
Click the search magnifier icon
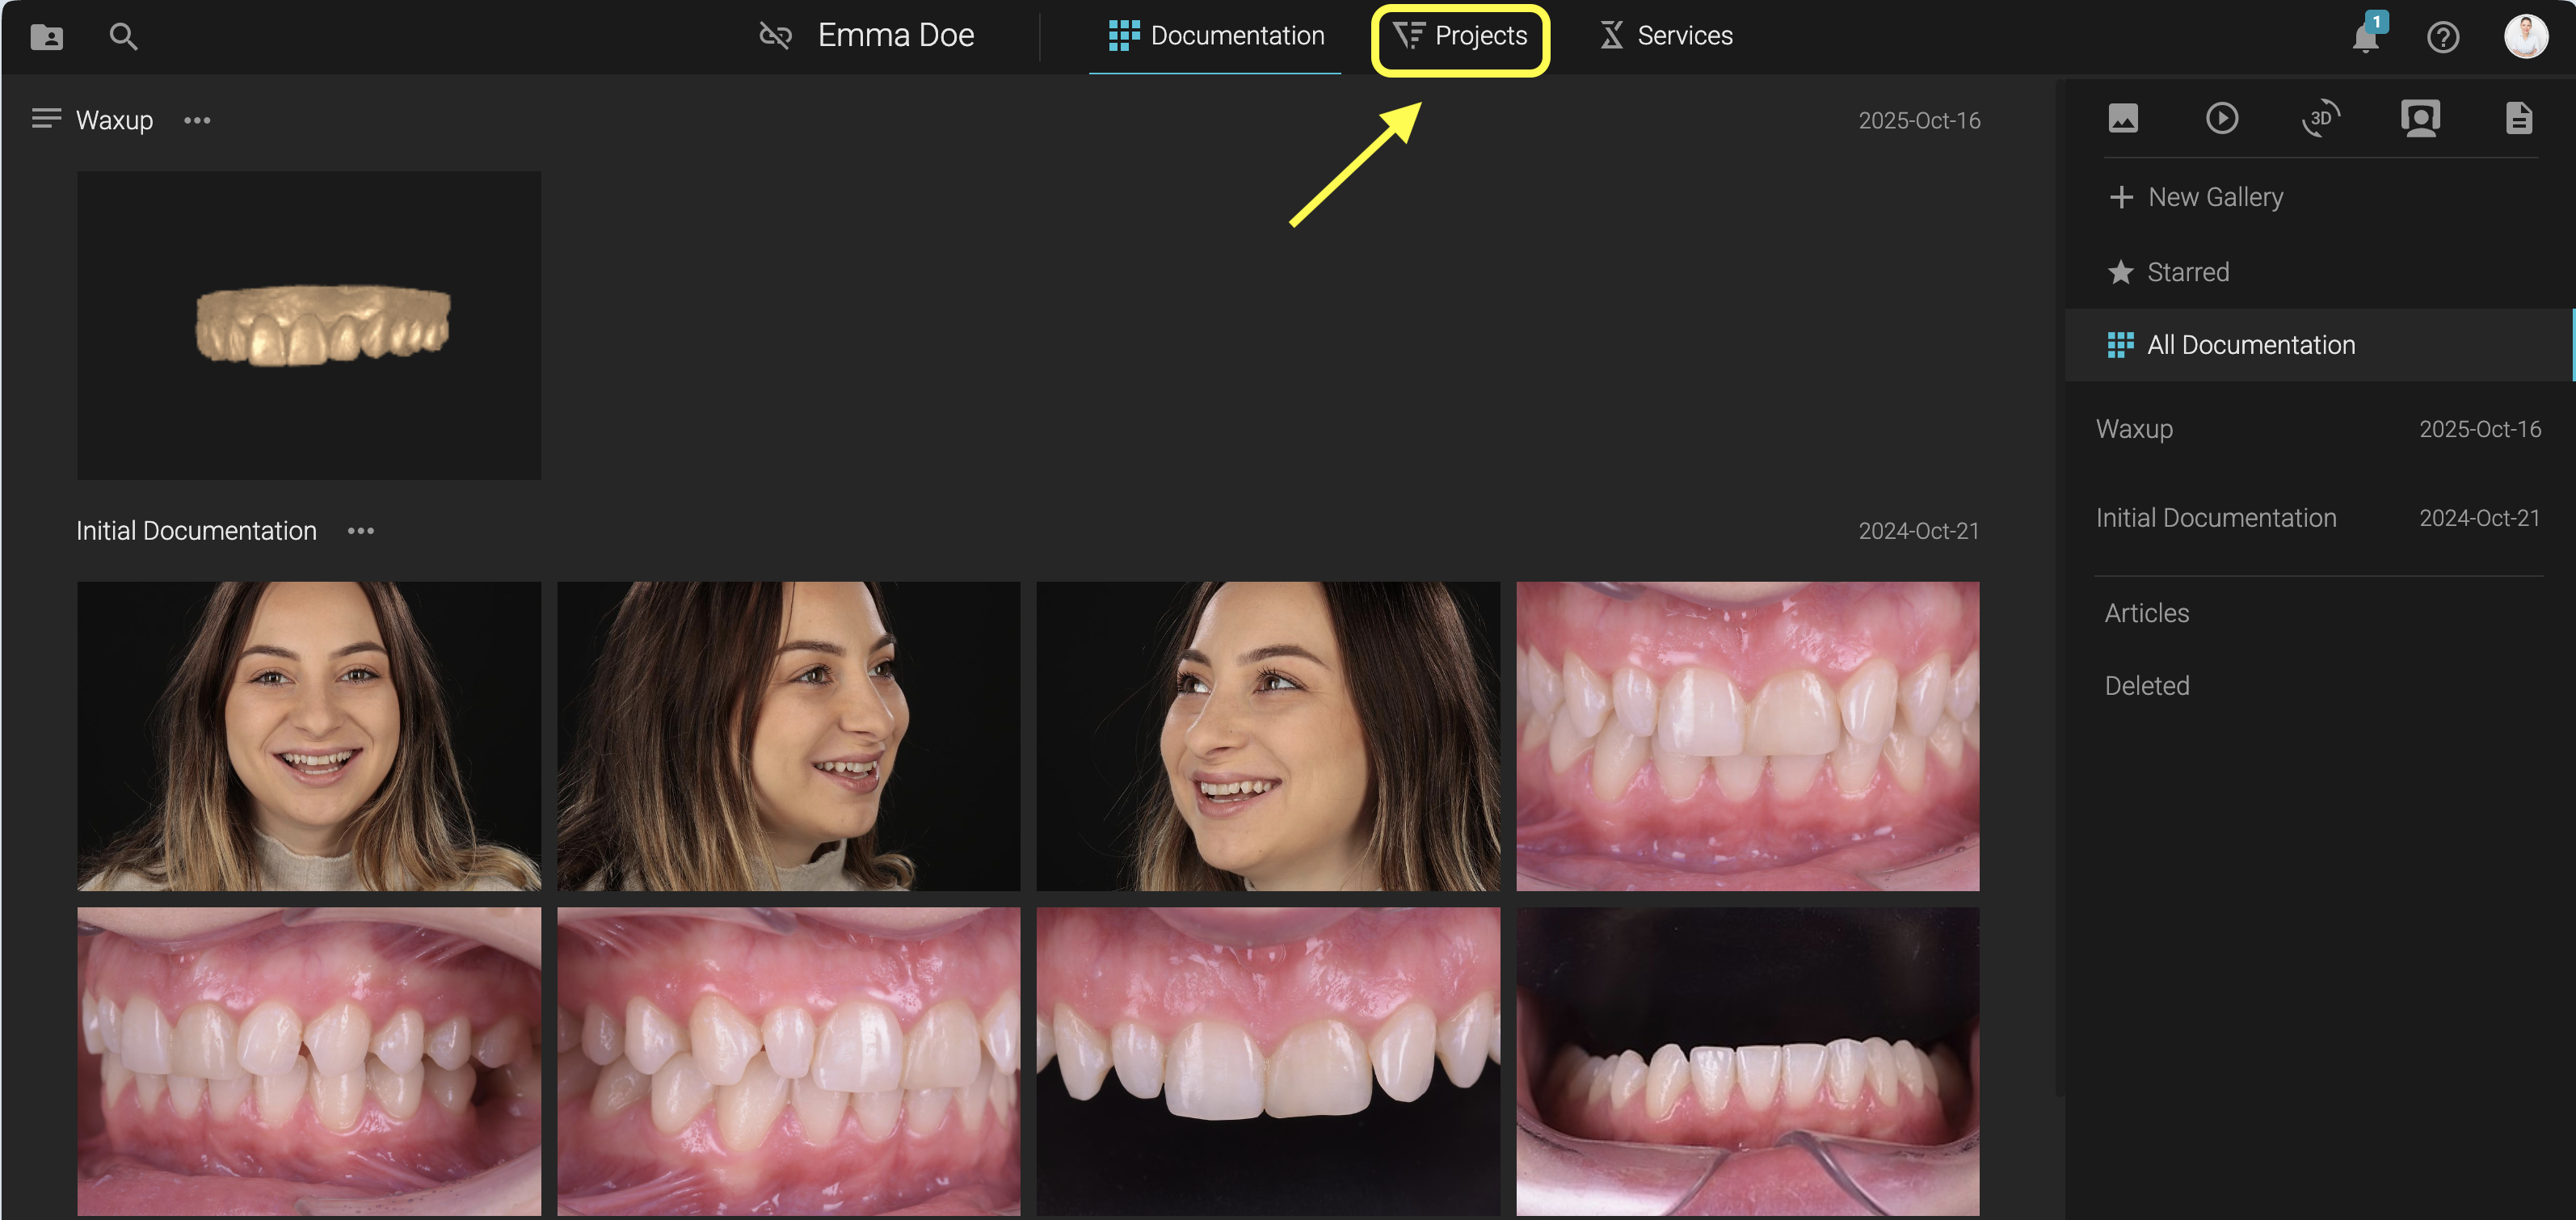pos(123,37)
